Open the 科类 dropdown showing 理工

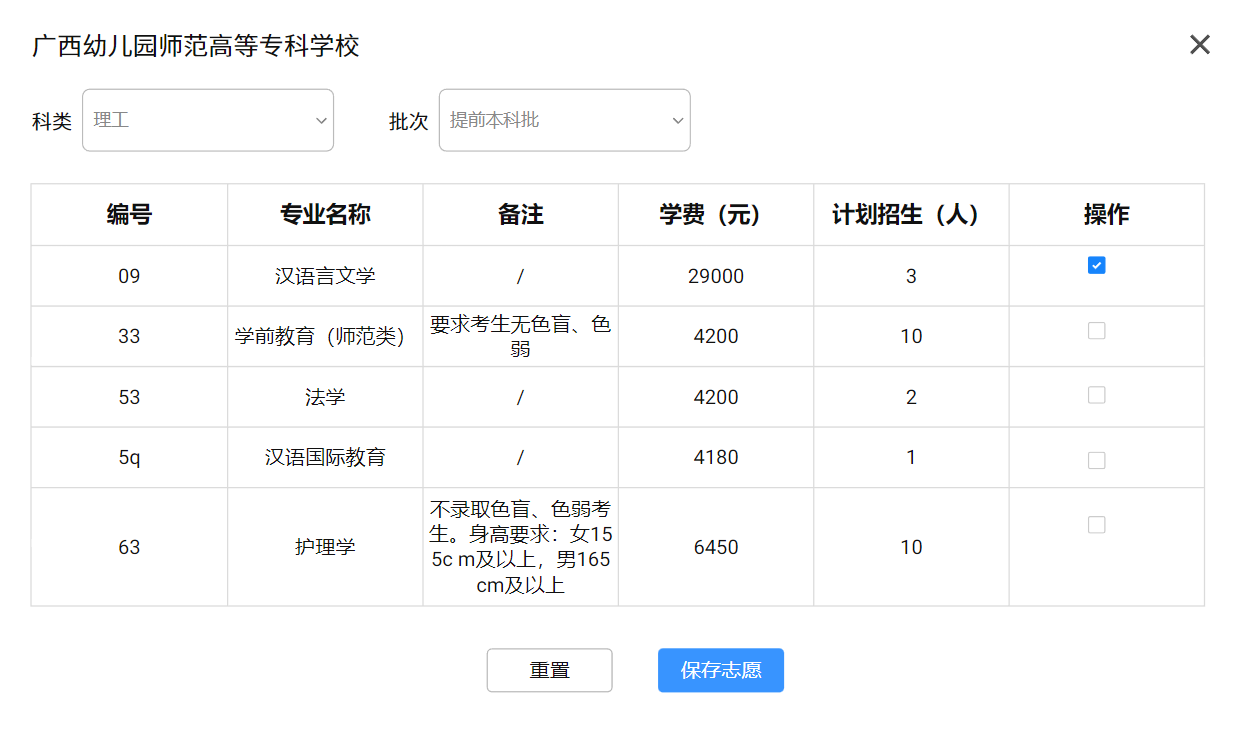pos(208,120)
